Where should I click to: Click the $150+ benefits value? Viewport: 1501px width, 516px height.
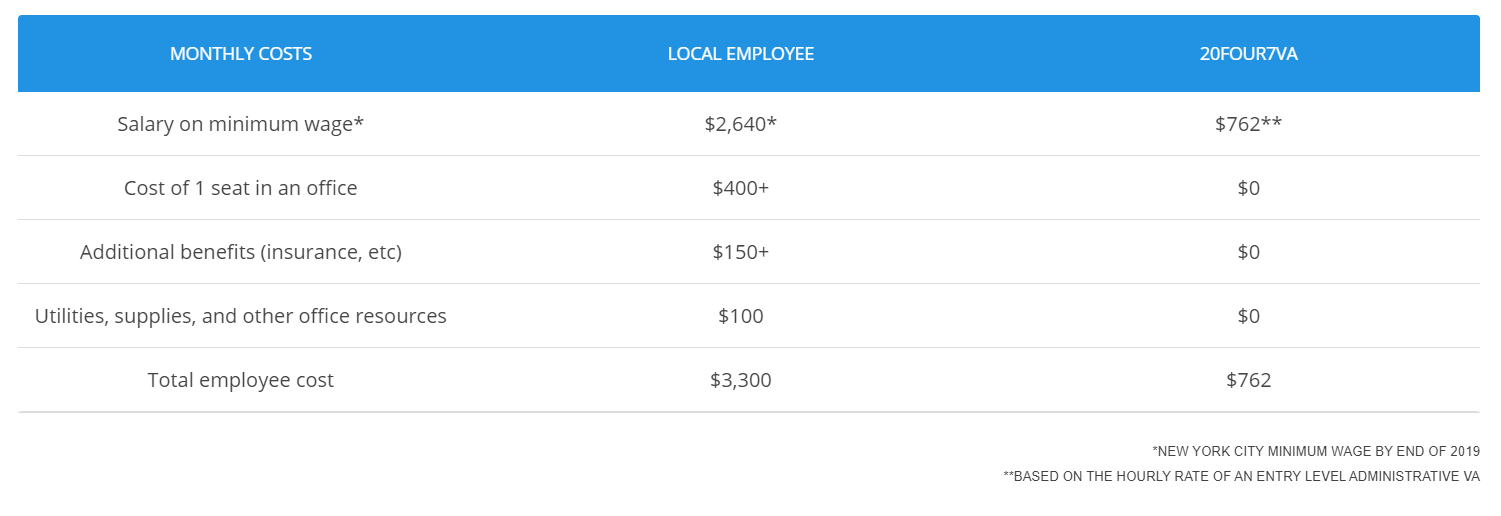[x=741, y=252]
